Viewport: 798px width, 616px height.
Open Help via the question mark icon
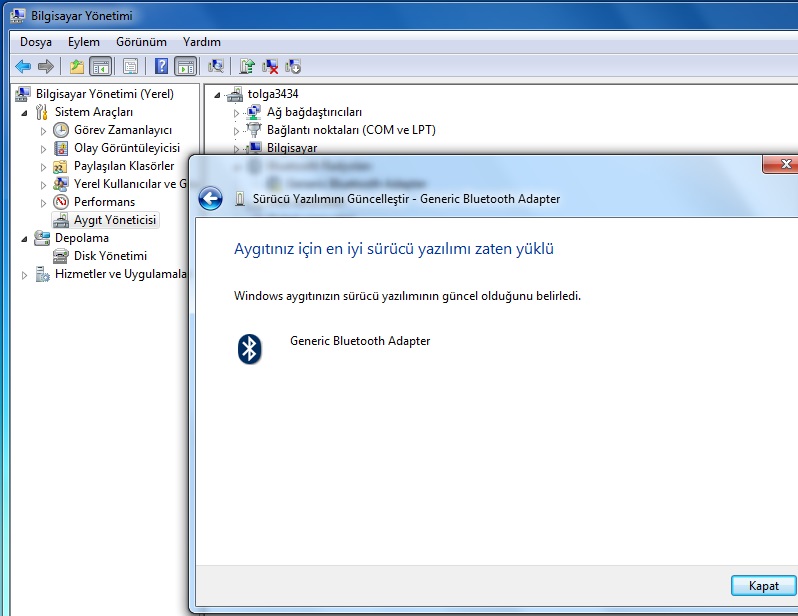click(161, 66)
